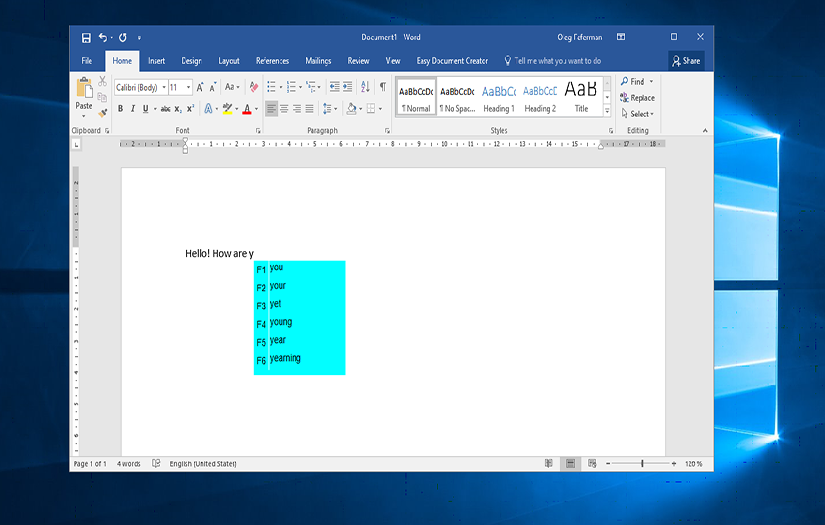Screen dimensions: 825x525
Task: Decrease font size with shrink font icon
Action: [x=213, y=87]
